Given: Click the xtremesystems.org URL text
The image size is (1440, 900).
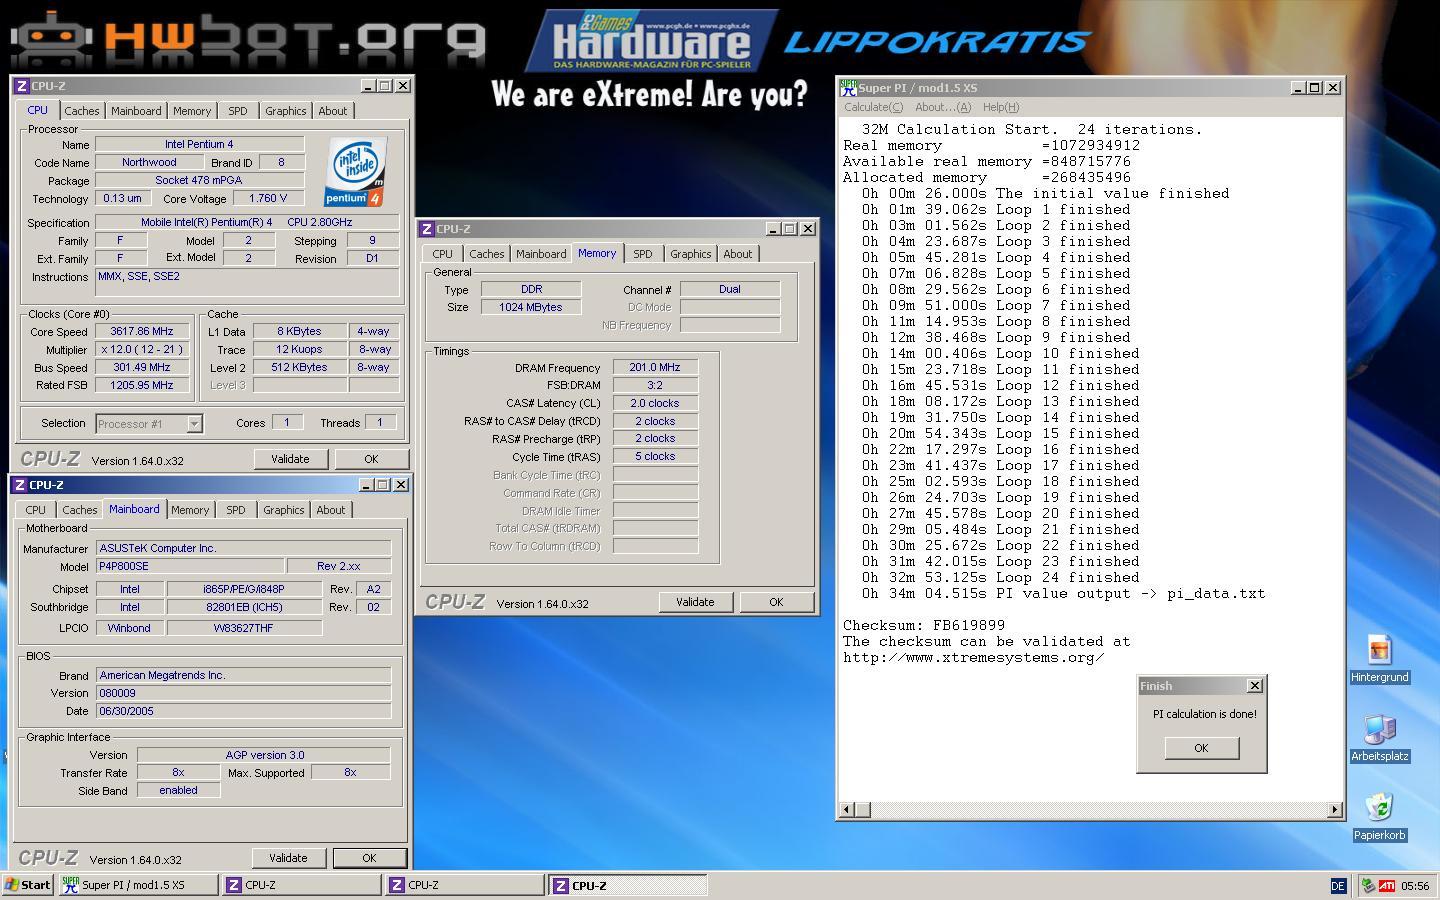Looking at the screenshot, I should (x=973, y=657).
